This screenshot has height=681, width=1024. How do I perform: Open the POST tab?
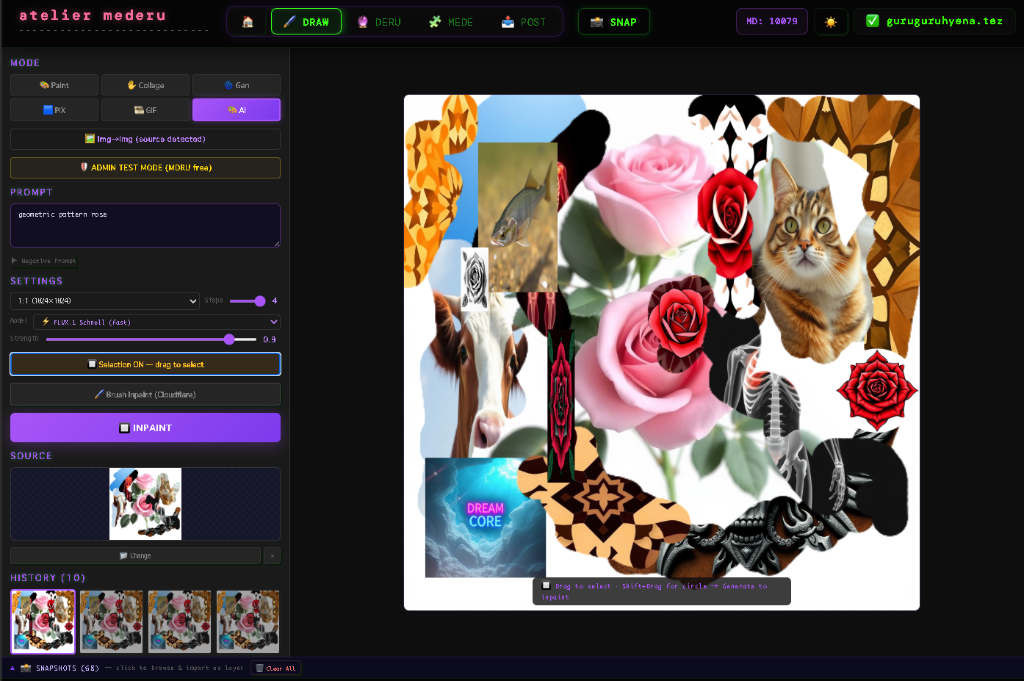(523, 22)
